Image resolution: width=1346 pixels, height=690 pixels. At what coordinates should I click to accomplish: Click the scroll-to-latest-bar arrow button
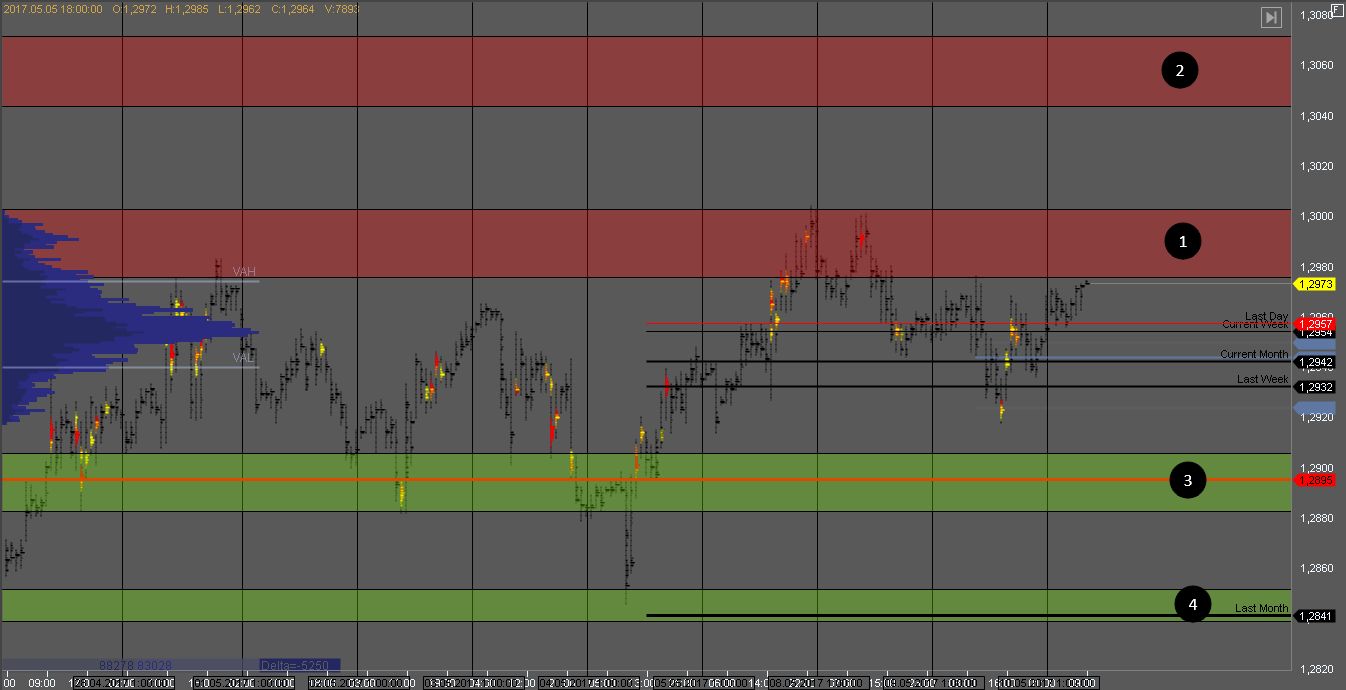coord(1271,17)
